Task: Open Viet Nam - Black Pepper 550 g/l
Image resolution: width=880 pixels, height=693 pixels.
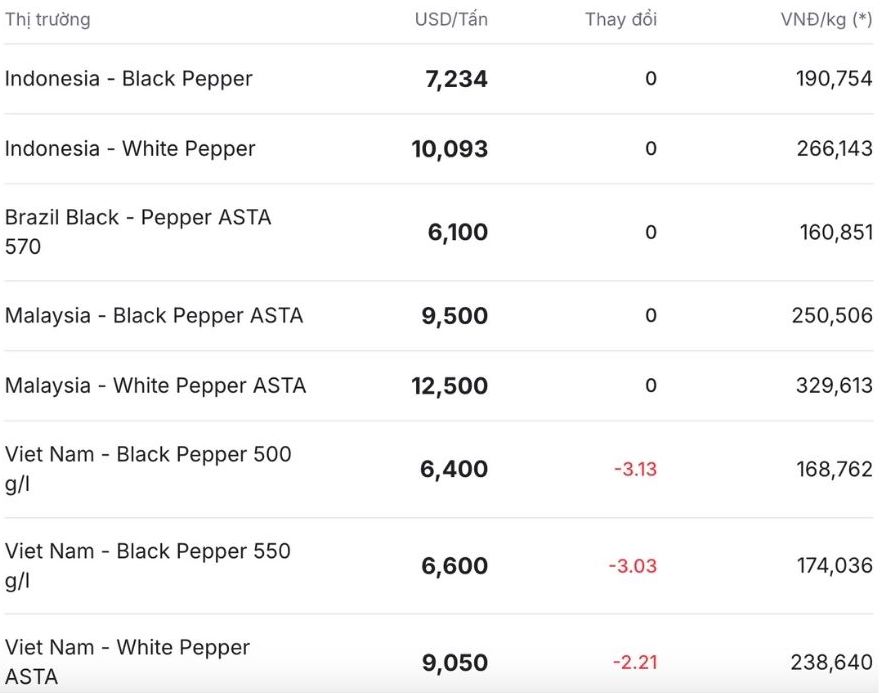Action: tap(148, 566)
